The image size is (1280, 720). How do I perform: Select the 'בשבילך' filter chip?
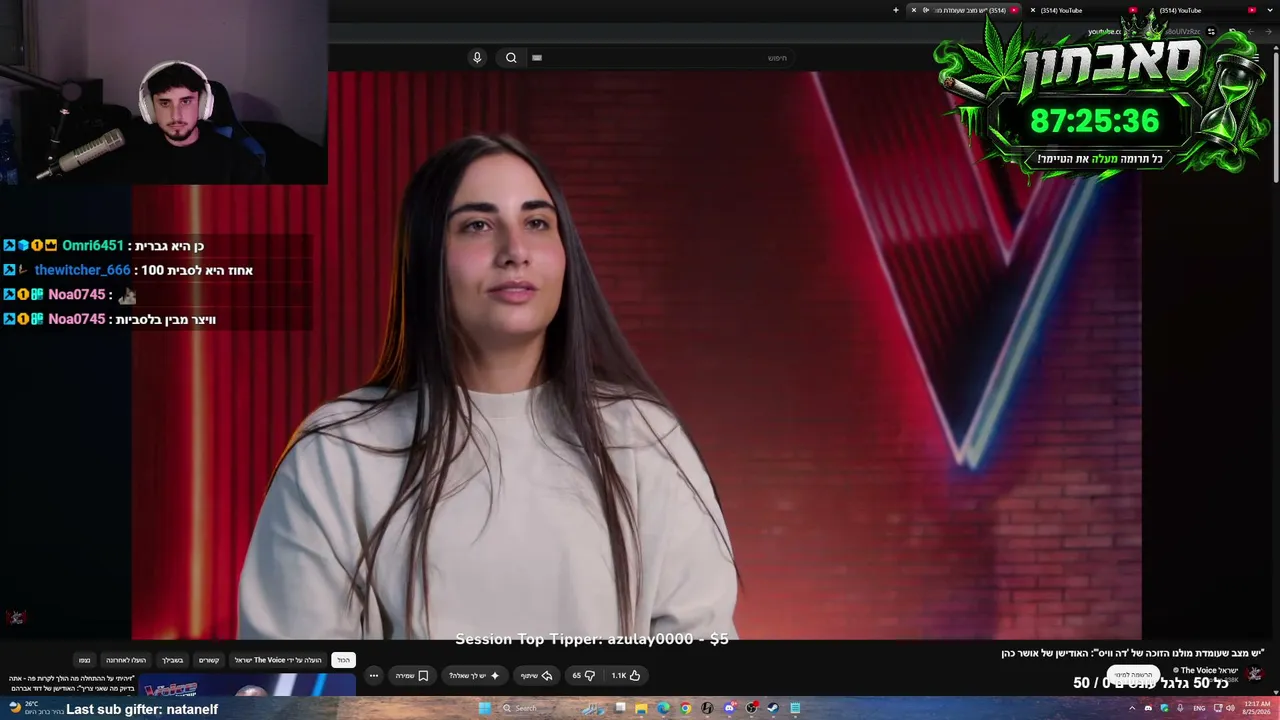tap(173, 660)
